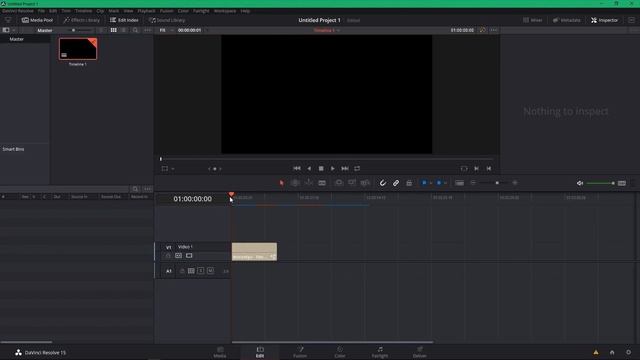Mute audio with the speaker icon
640x360 pixels.
click(580, 183)
